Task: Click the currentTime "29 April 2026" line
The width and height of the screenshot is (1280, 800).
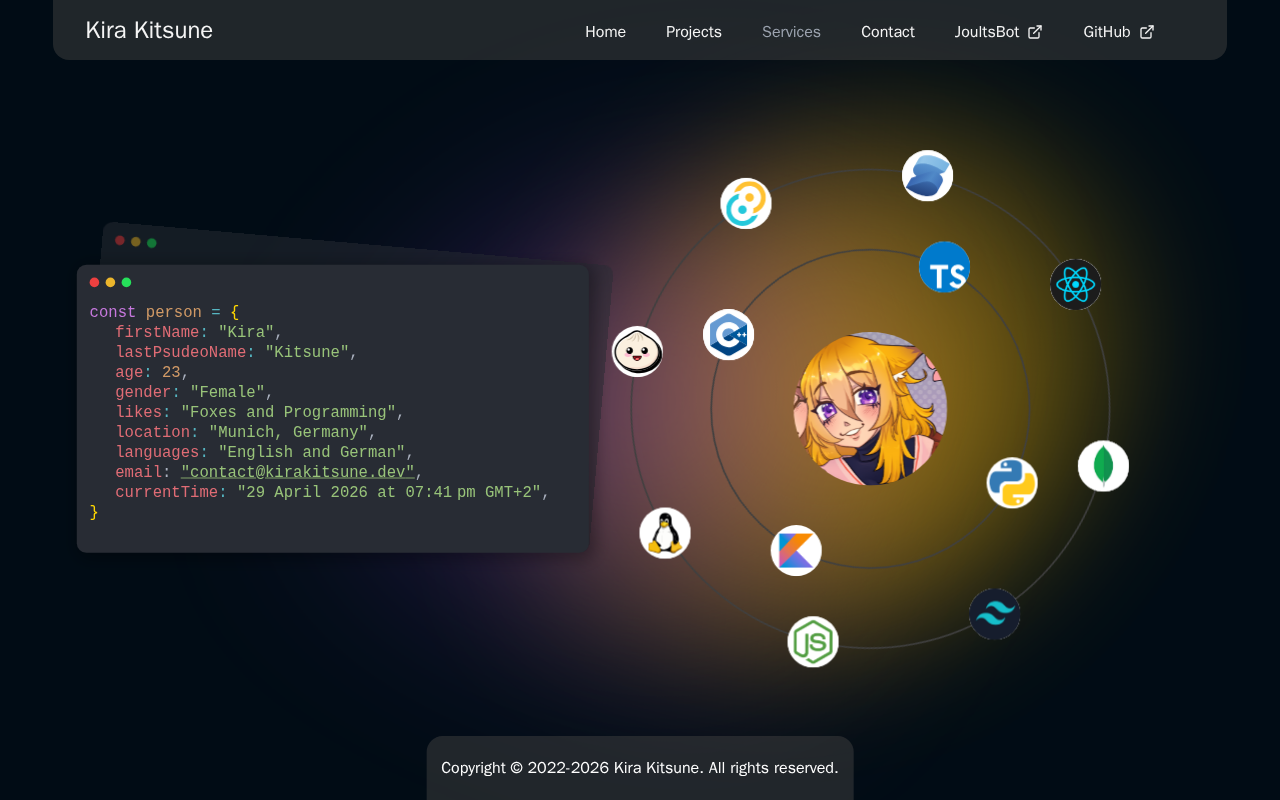Action: click(333, 492)
